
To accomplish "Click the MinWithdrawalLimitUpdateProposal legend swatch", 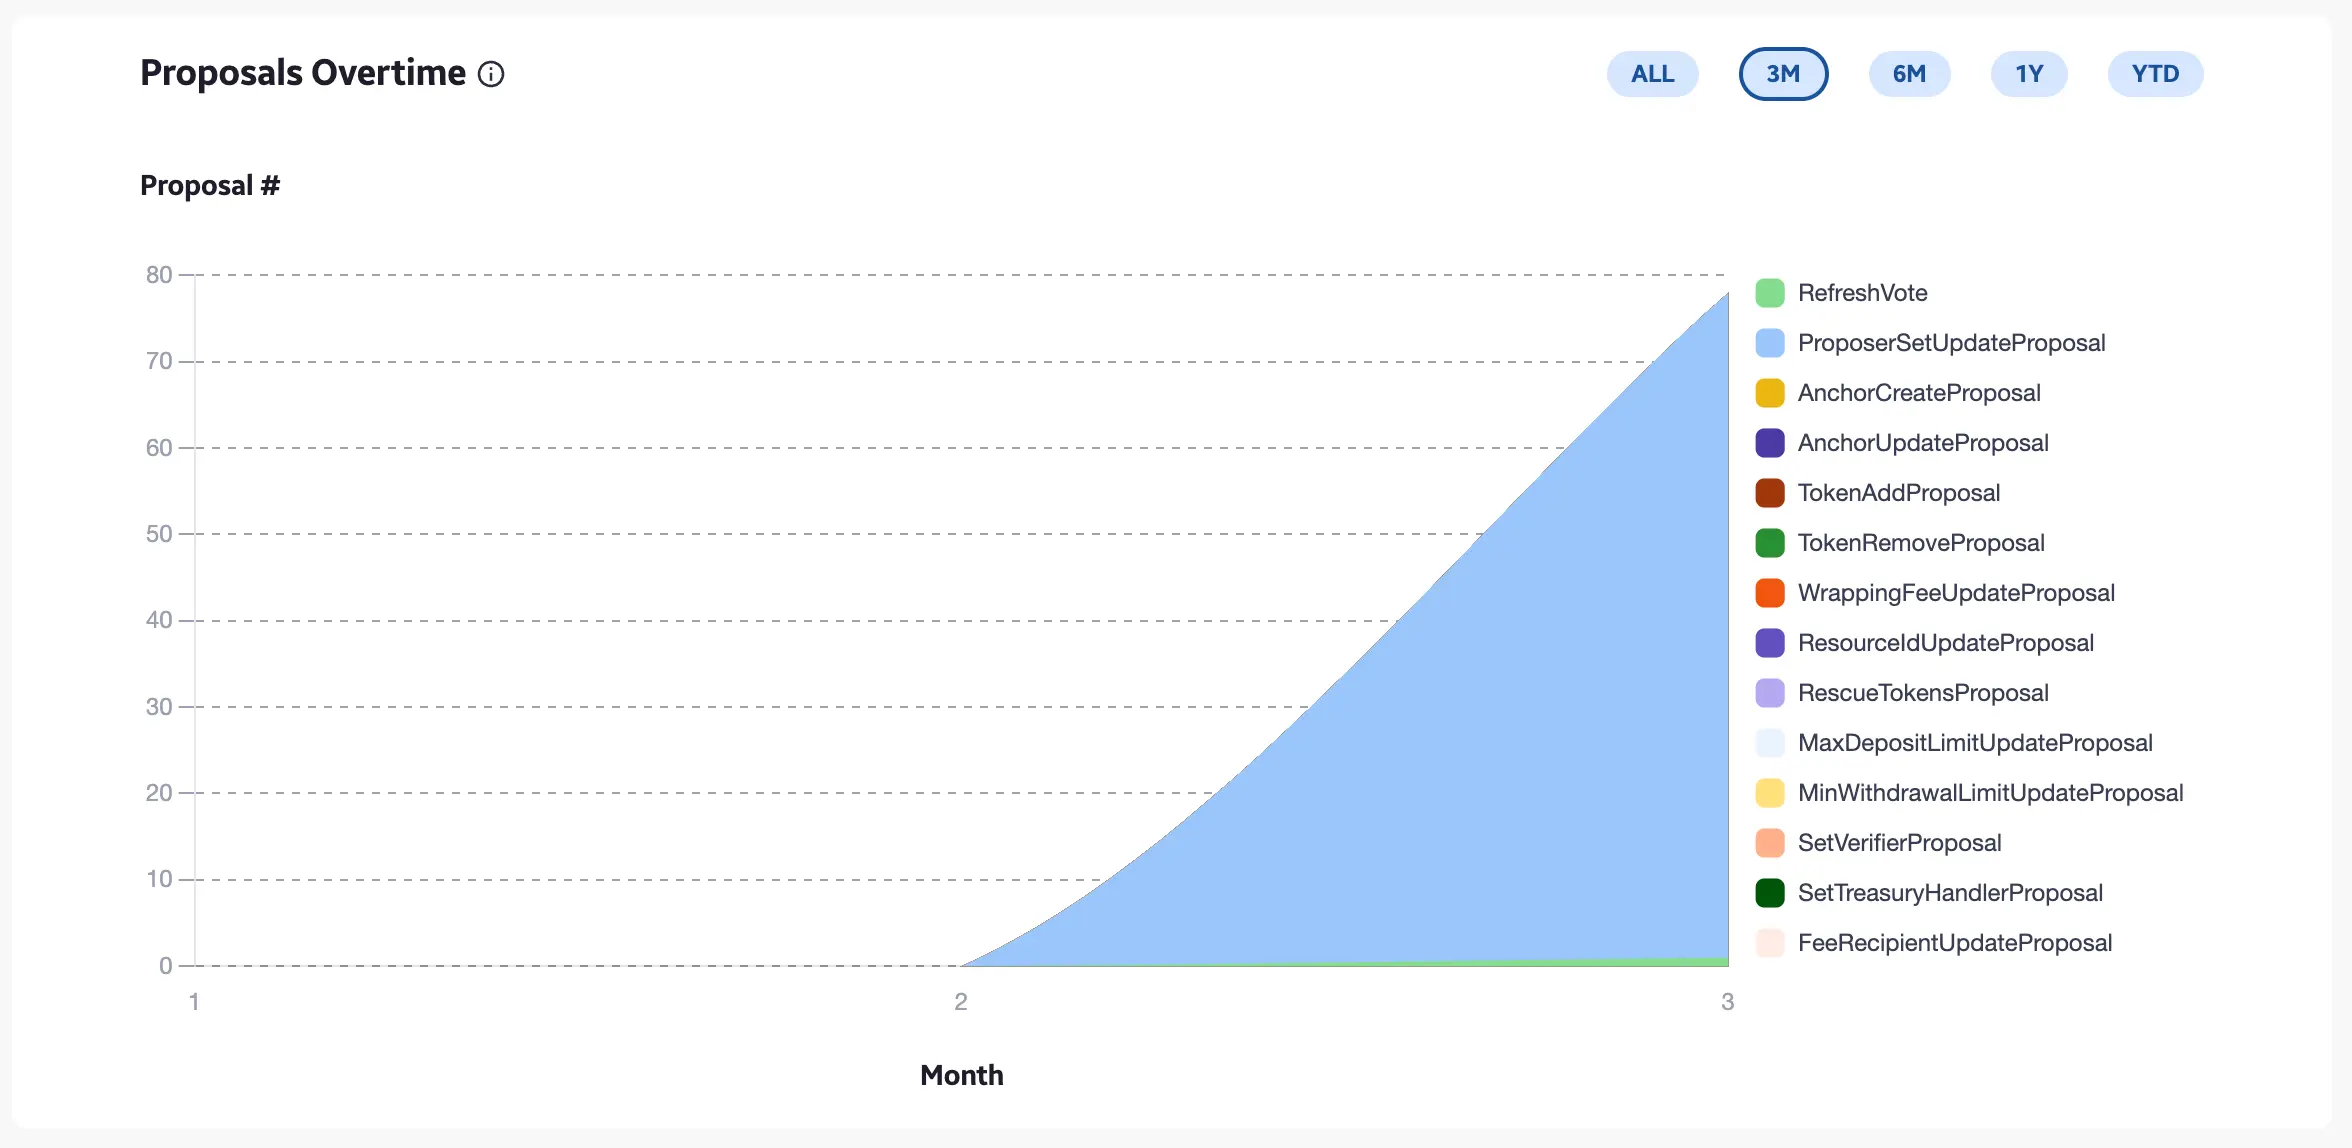I will point(1770,793).
